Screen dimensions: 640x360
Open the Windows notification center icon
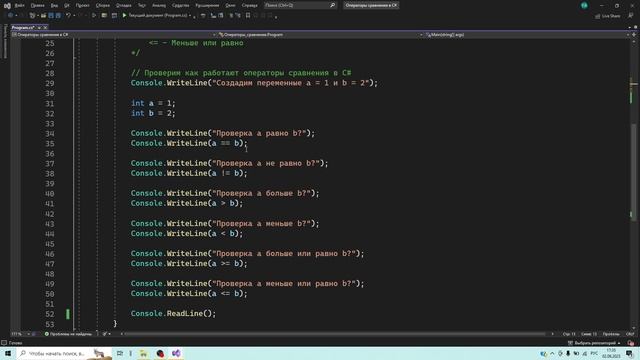coord(630,353)
